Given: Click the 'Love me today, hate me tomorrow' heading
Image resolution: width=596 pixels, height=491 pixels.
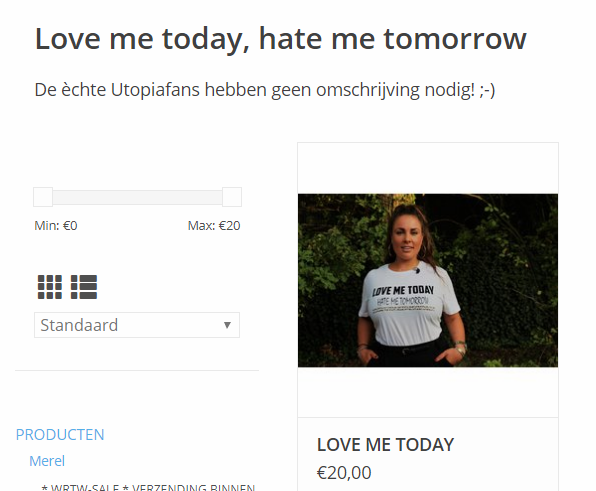Looking at the screenshot, I should [x=281, y=40].
